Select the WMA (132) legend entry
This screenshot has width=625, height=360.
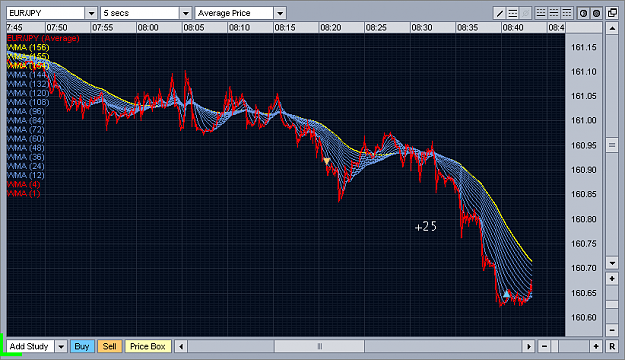[x=28, y=84]
